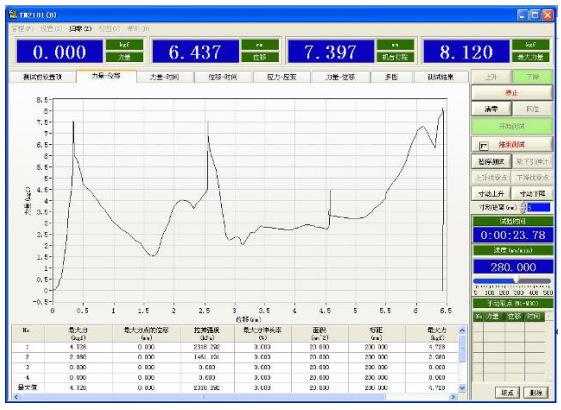Click the speed slider below 280.000

512,281
